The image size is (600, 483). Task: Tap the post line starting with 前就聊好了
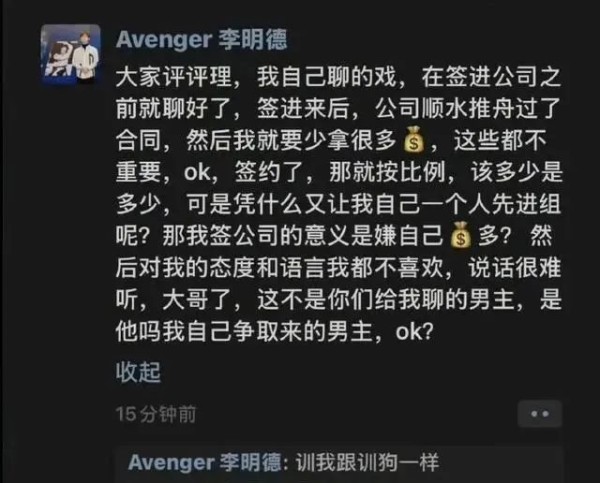click(338, 109)
